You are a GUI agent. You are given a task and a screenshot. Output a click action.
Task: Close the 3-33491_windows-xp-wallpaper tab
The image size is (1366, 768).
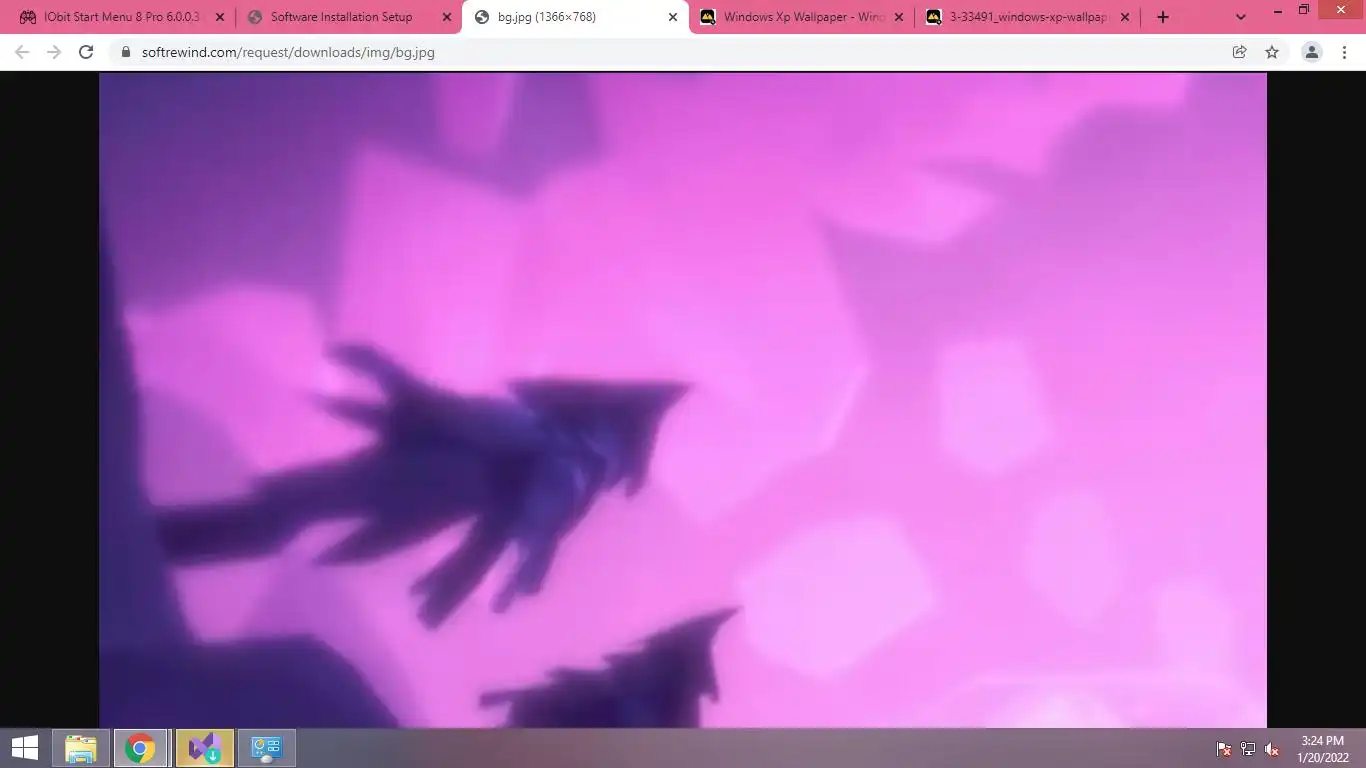click(1125, 17)
